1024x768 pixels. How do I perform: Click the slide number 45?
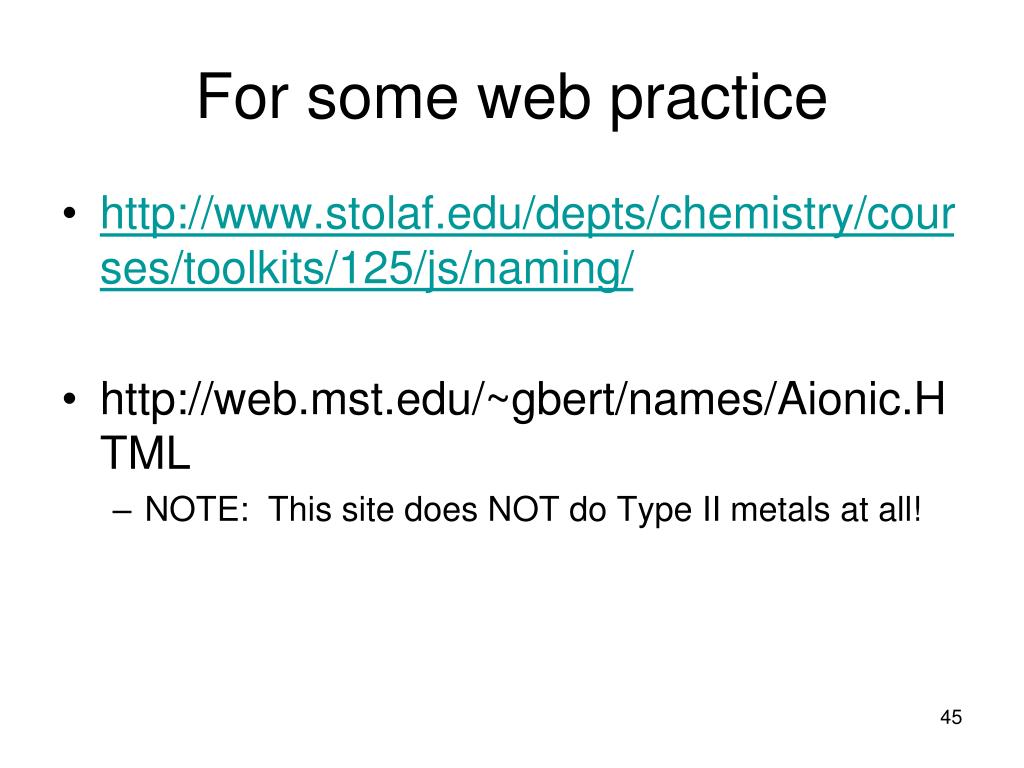tap(951, 717)
